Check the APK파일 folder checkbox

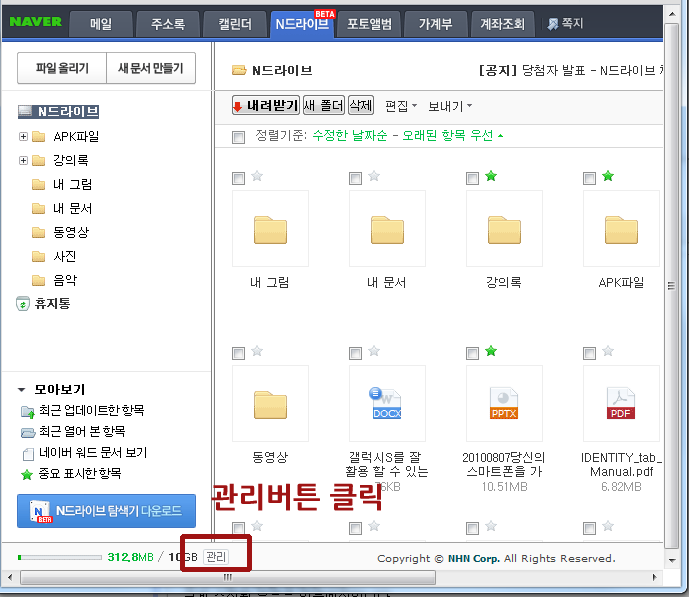pyautogui.click(x=589, y=178)
